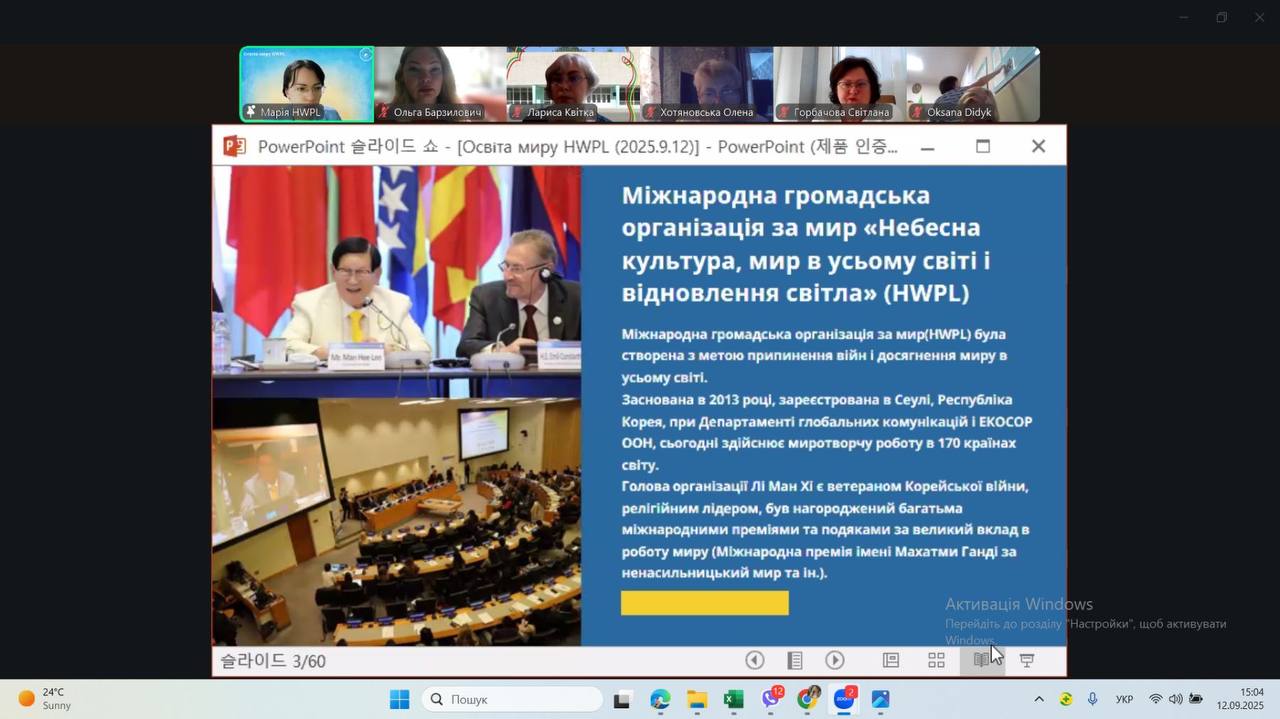Image resolution: width=1280 pixels, height=719 pixels.
Task: Toggle microphone icon in system tray
Action: (x=1093, y=700)
